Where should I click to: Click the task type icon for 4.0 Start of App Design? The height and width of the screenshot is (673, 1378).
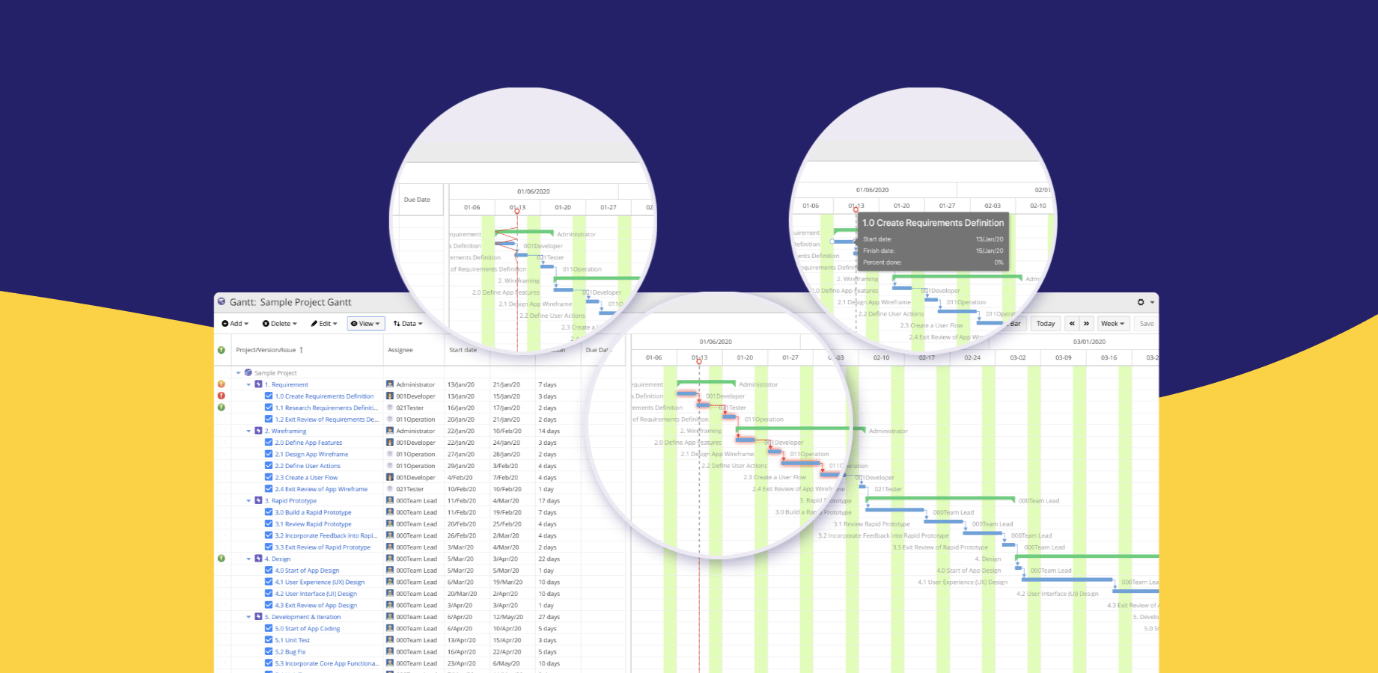pos(269,570)
